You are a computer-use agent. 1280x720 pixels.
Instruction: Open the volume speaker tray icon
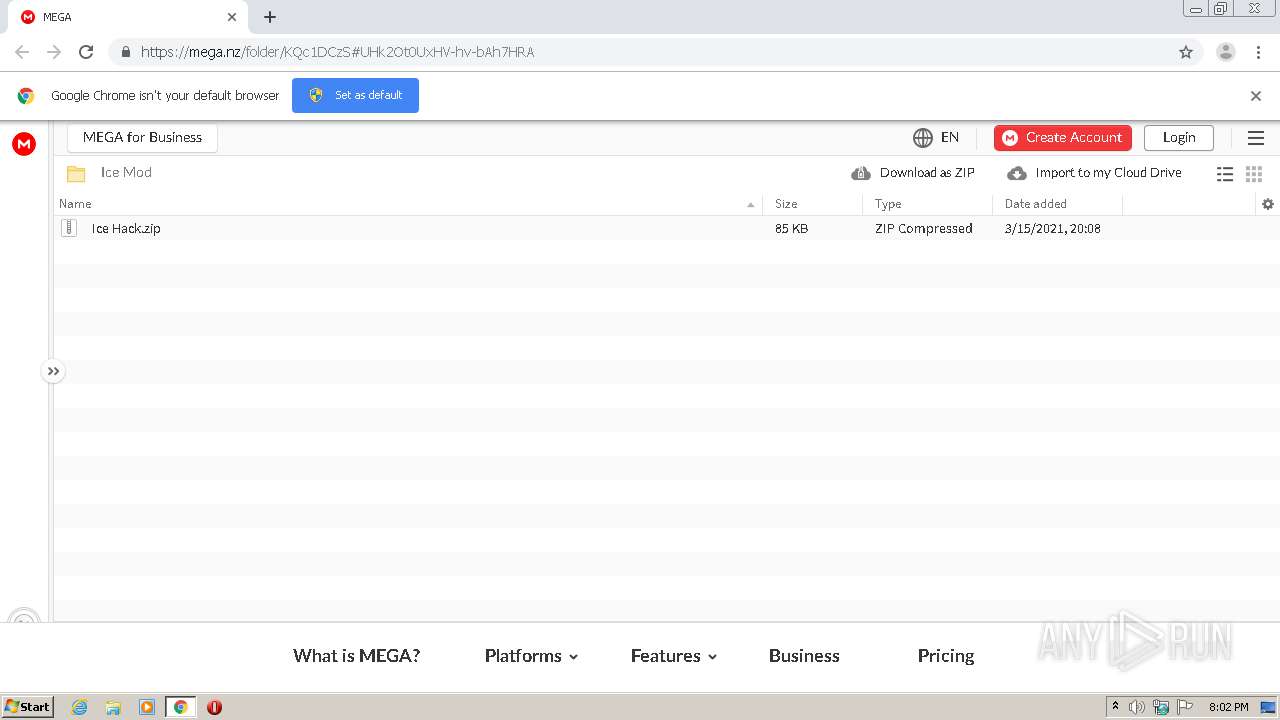(x=1137, y=707)
